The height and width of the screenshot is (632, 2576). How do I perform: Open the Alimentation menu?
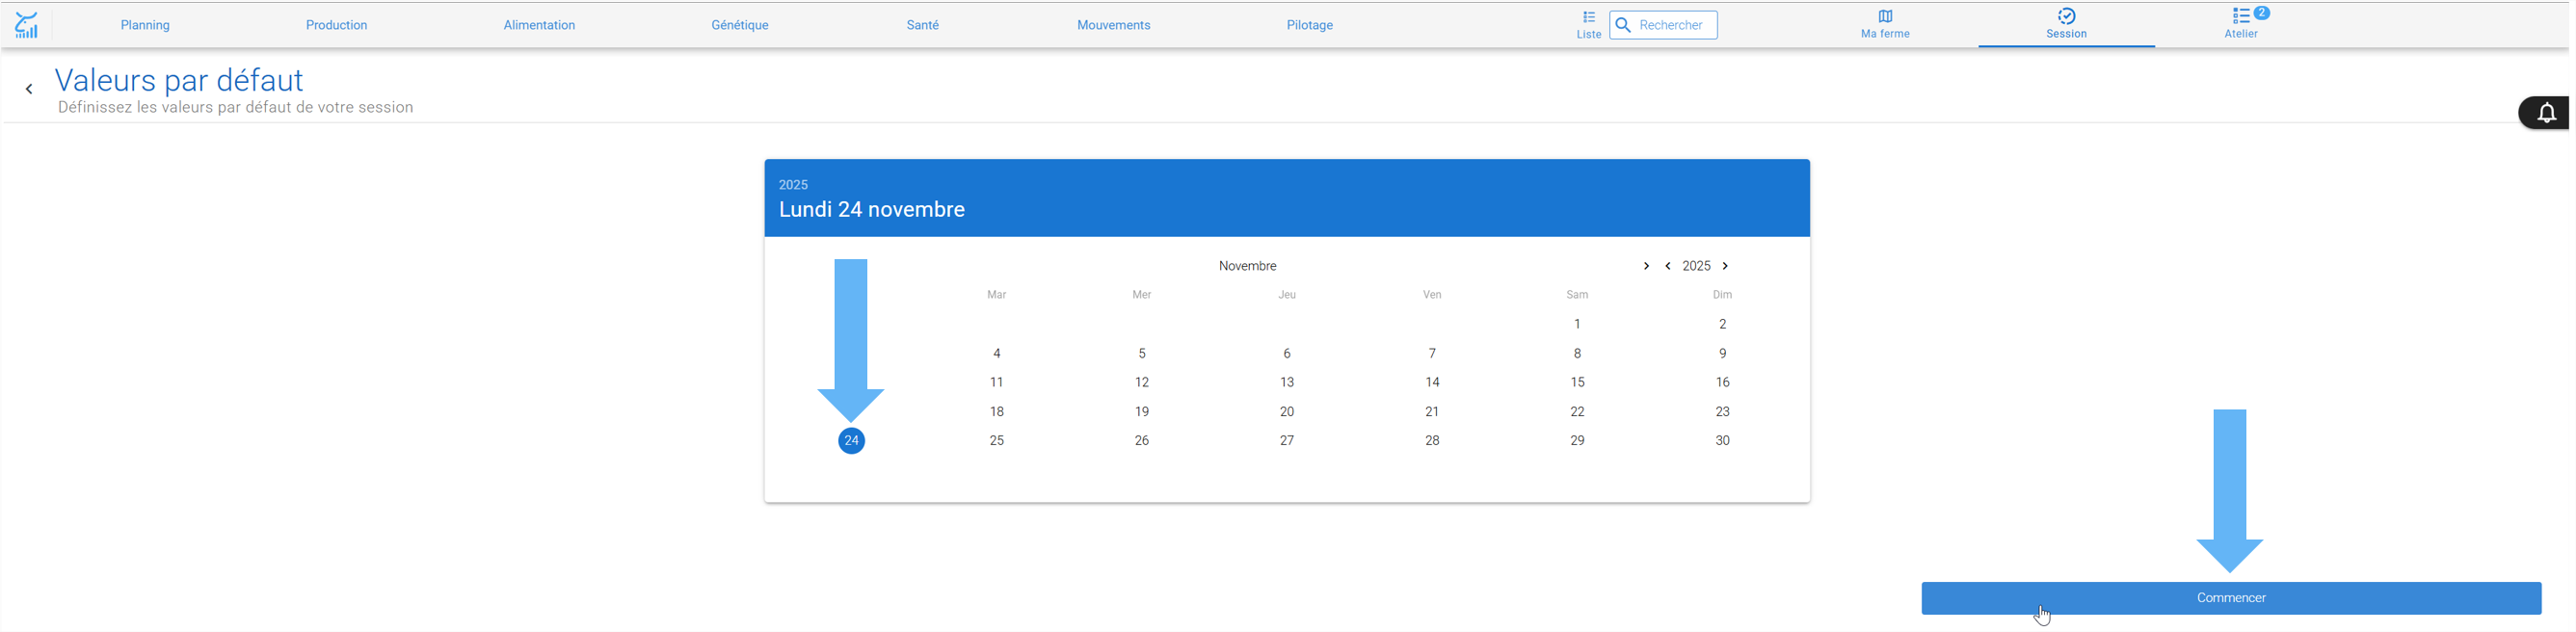(539, 25)
